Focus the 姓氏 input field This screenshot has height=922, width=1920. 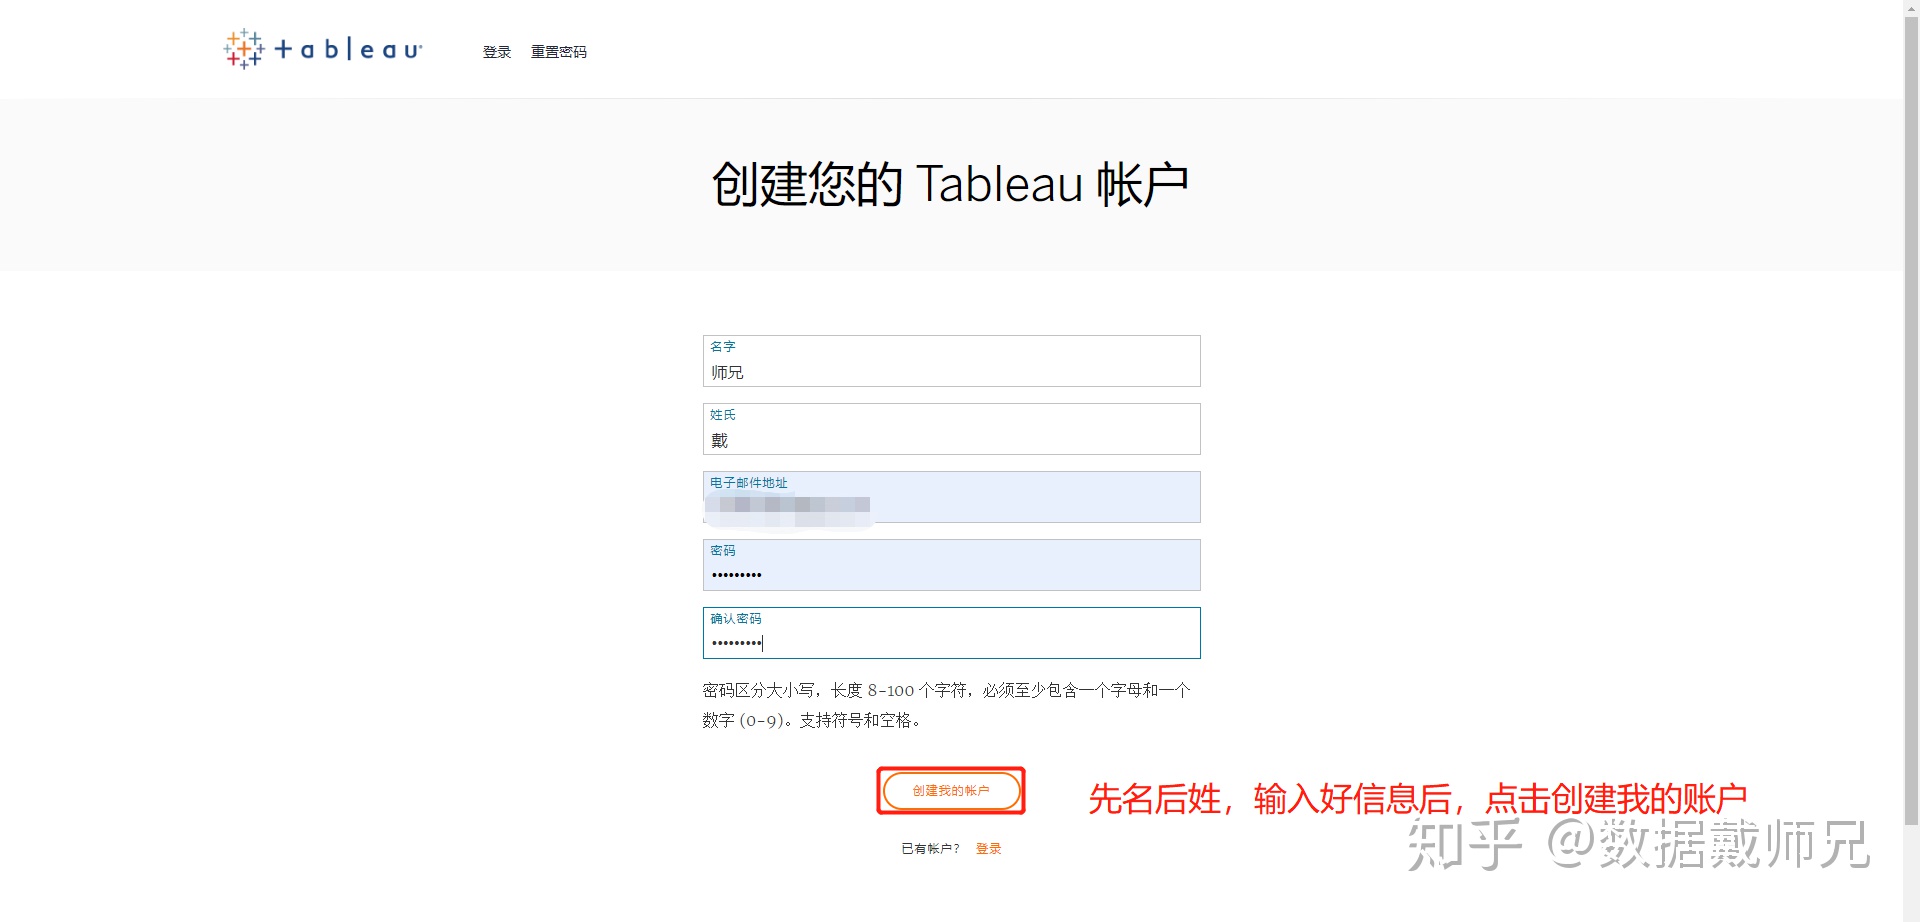[951, 429]
